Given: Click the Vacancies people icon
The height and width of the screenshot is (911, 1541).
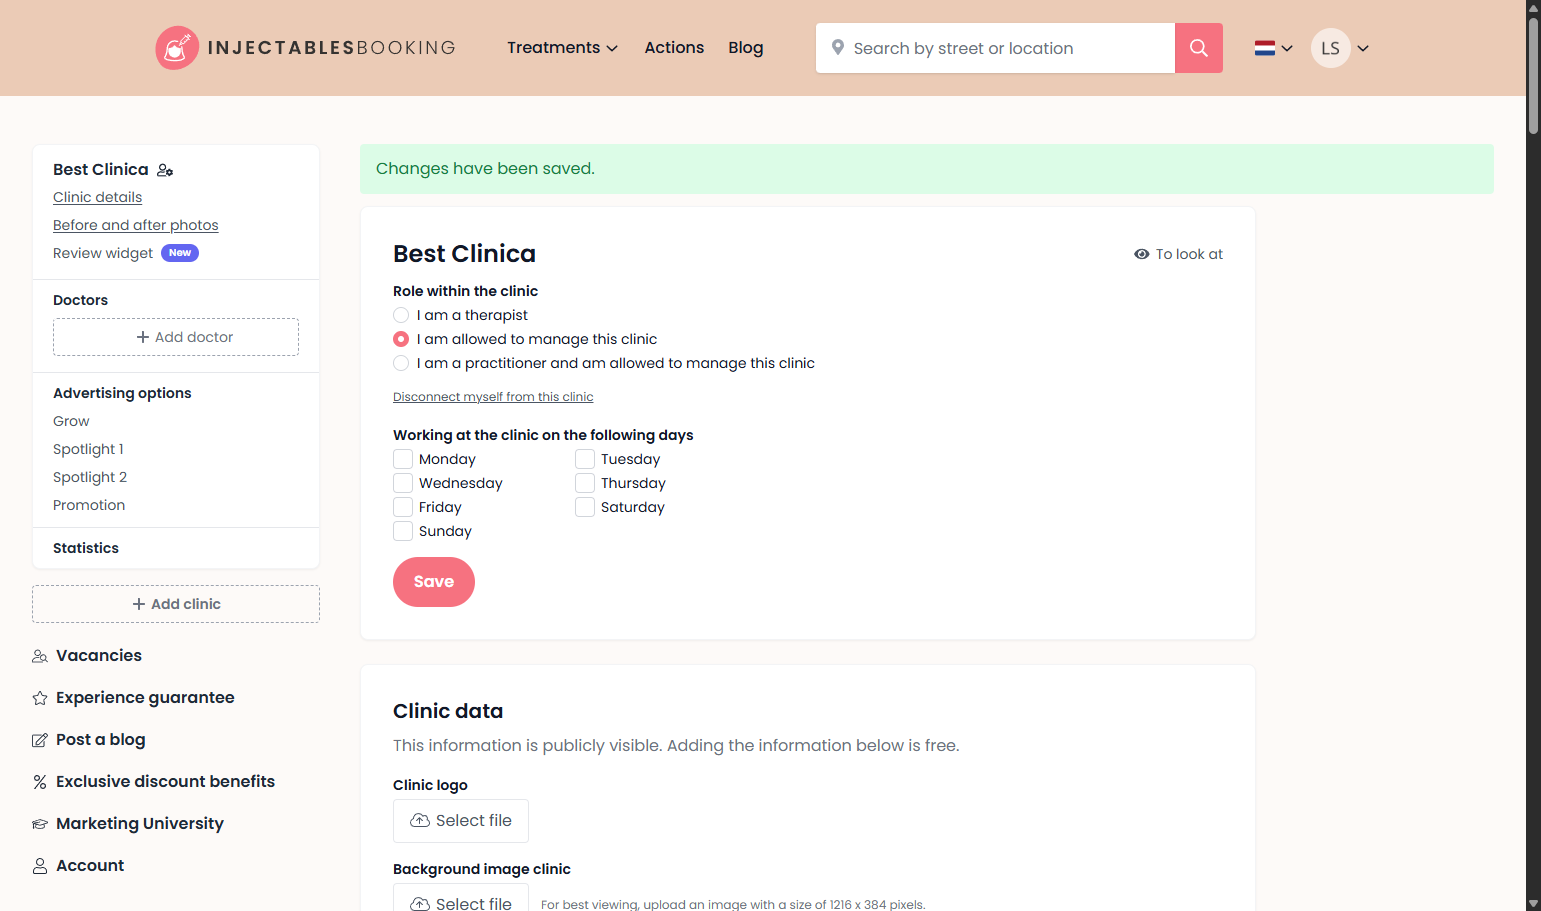Looking at the screenshot, I should pos(40,656).
